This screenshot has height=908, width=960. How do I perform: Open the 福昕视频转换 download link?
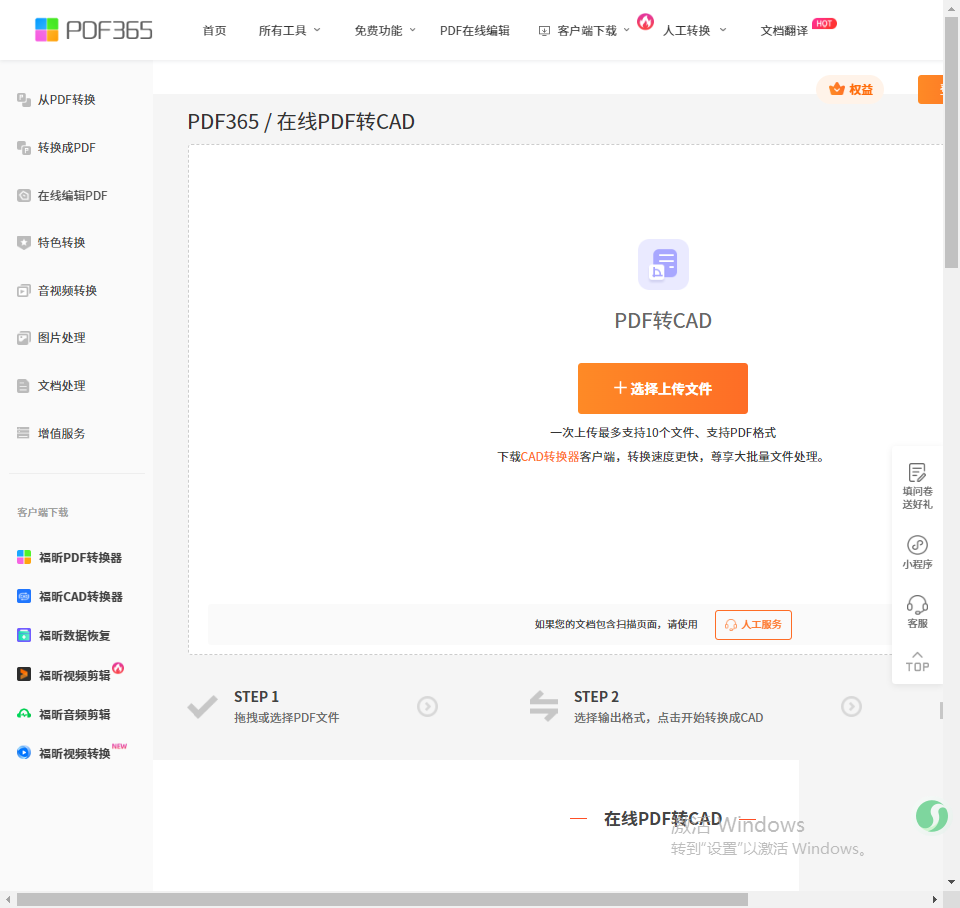pyautogui.click(x=75, y=753)
